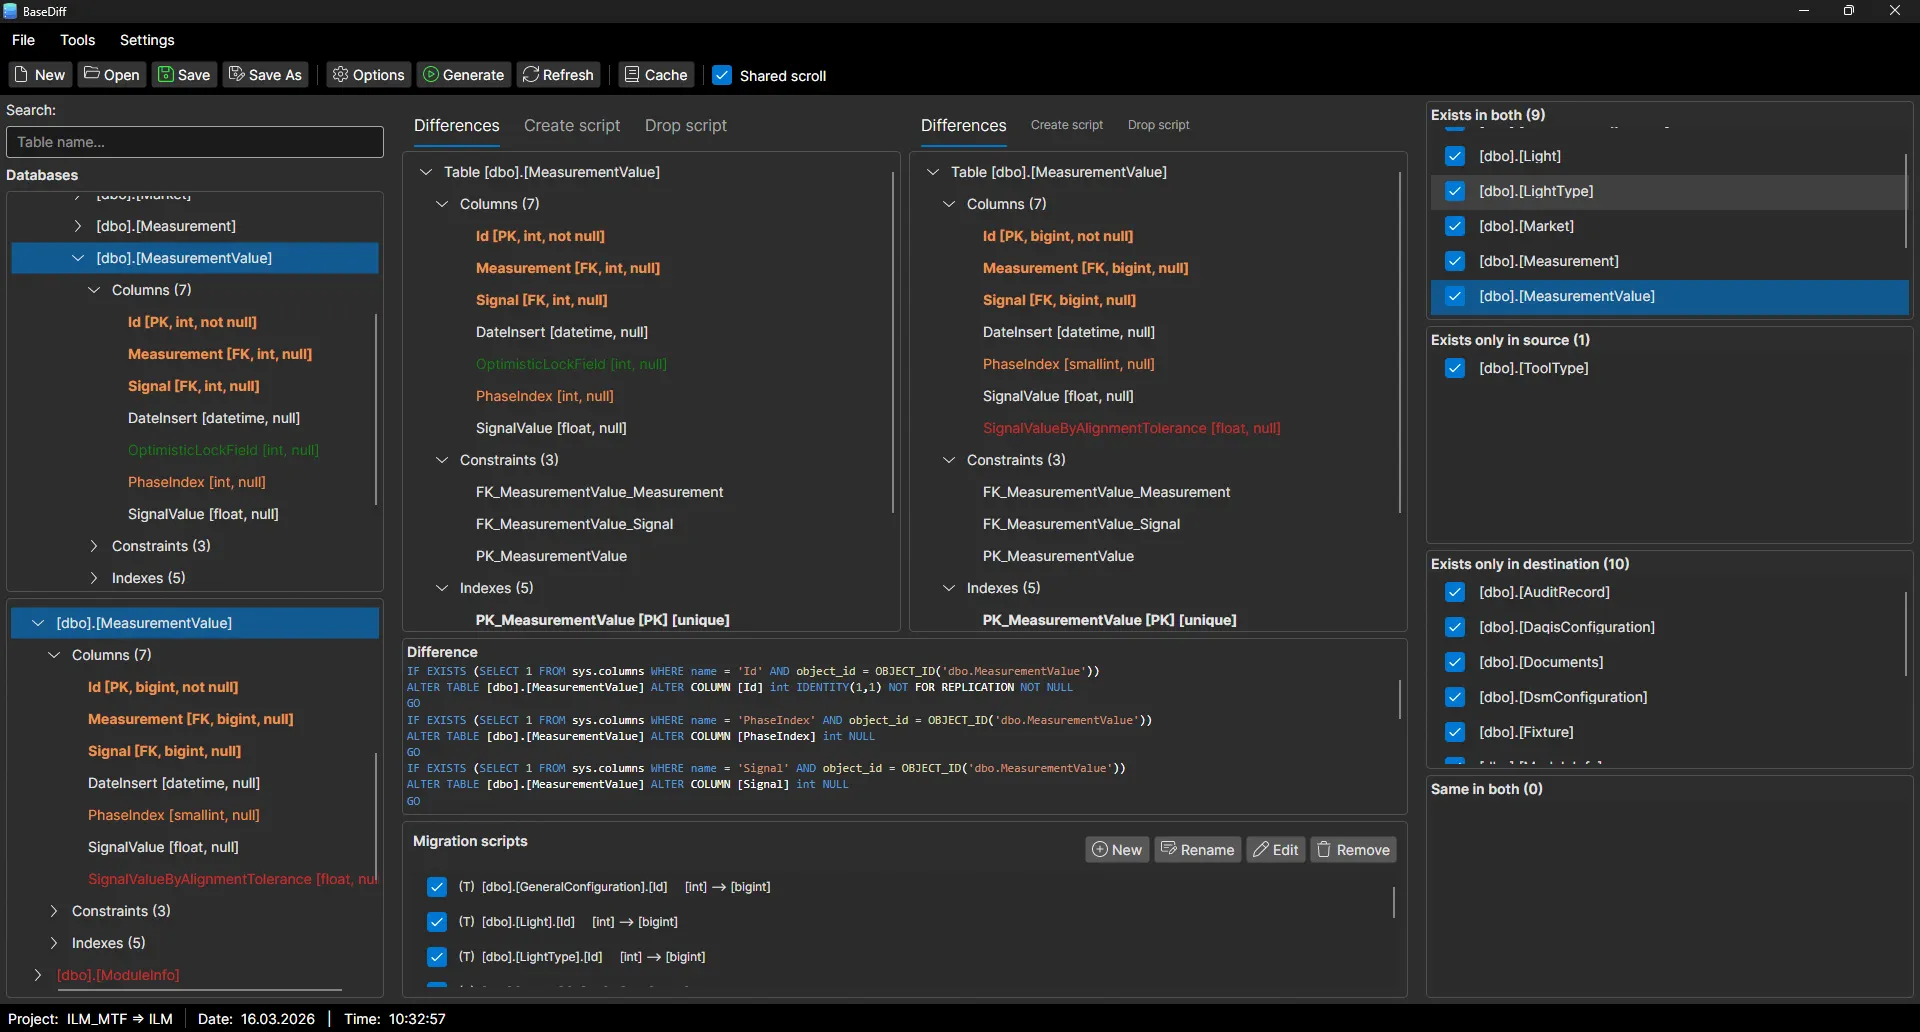1920x1032 pixels.
Task: Click inside the Table name search field
Action: click(x=194, y=142)
